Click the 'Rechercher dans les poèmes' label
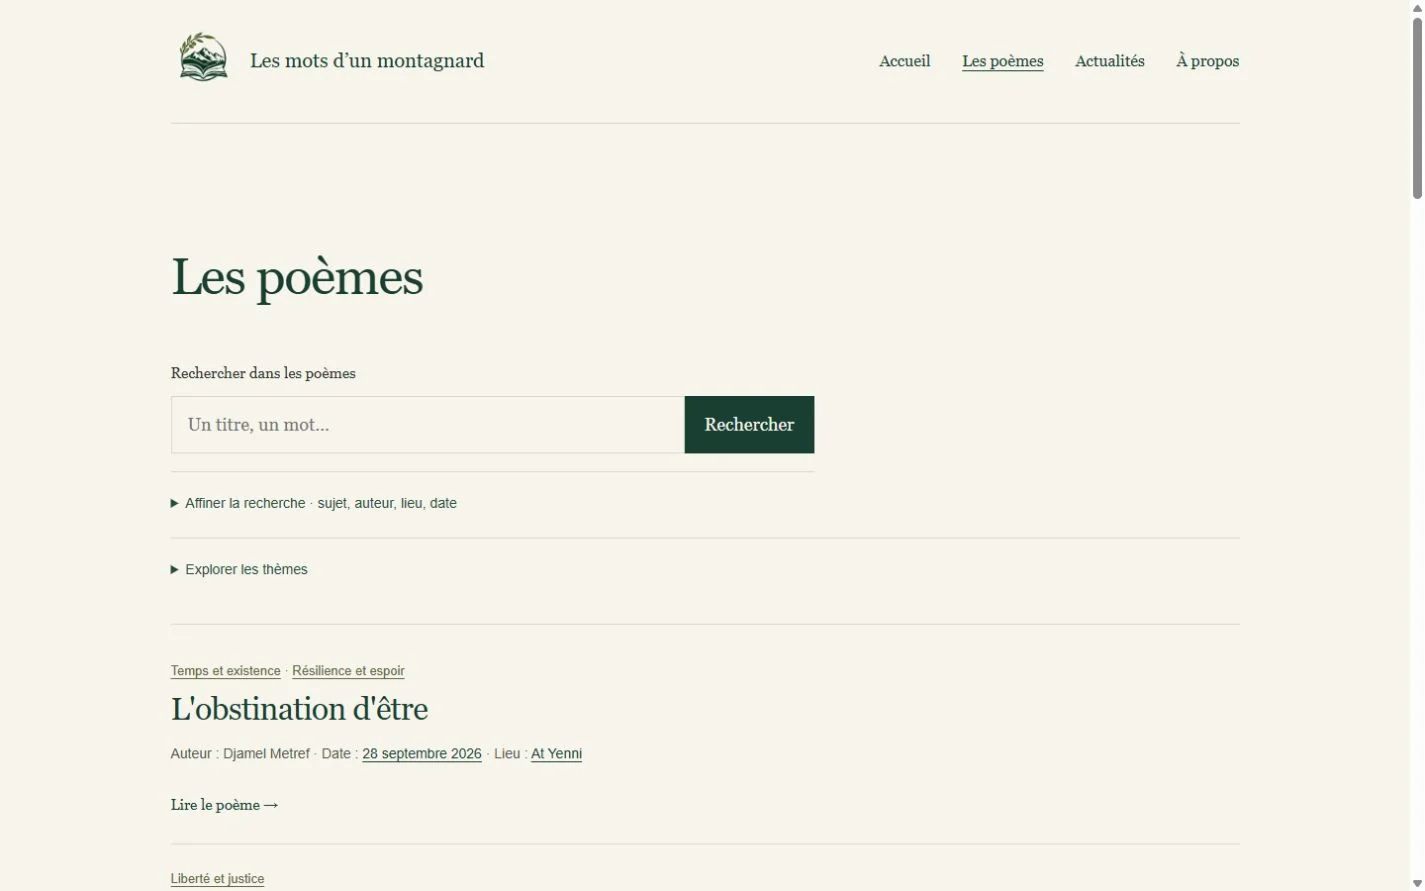Screen dimensions: 1425x891 coord(263,373)
